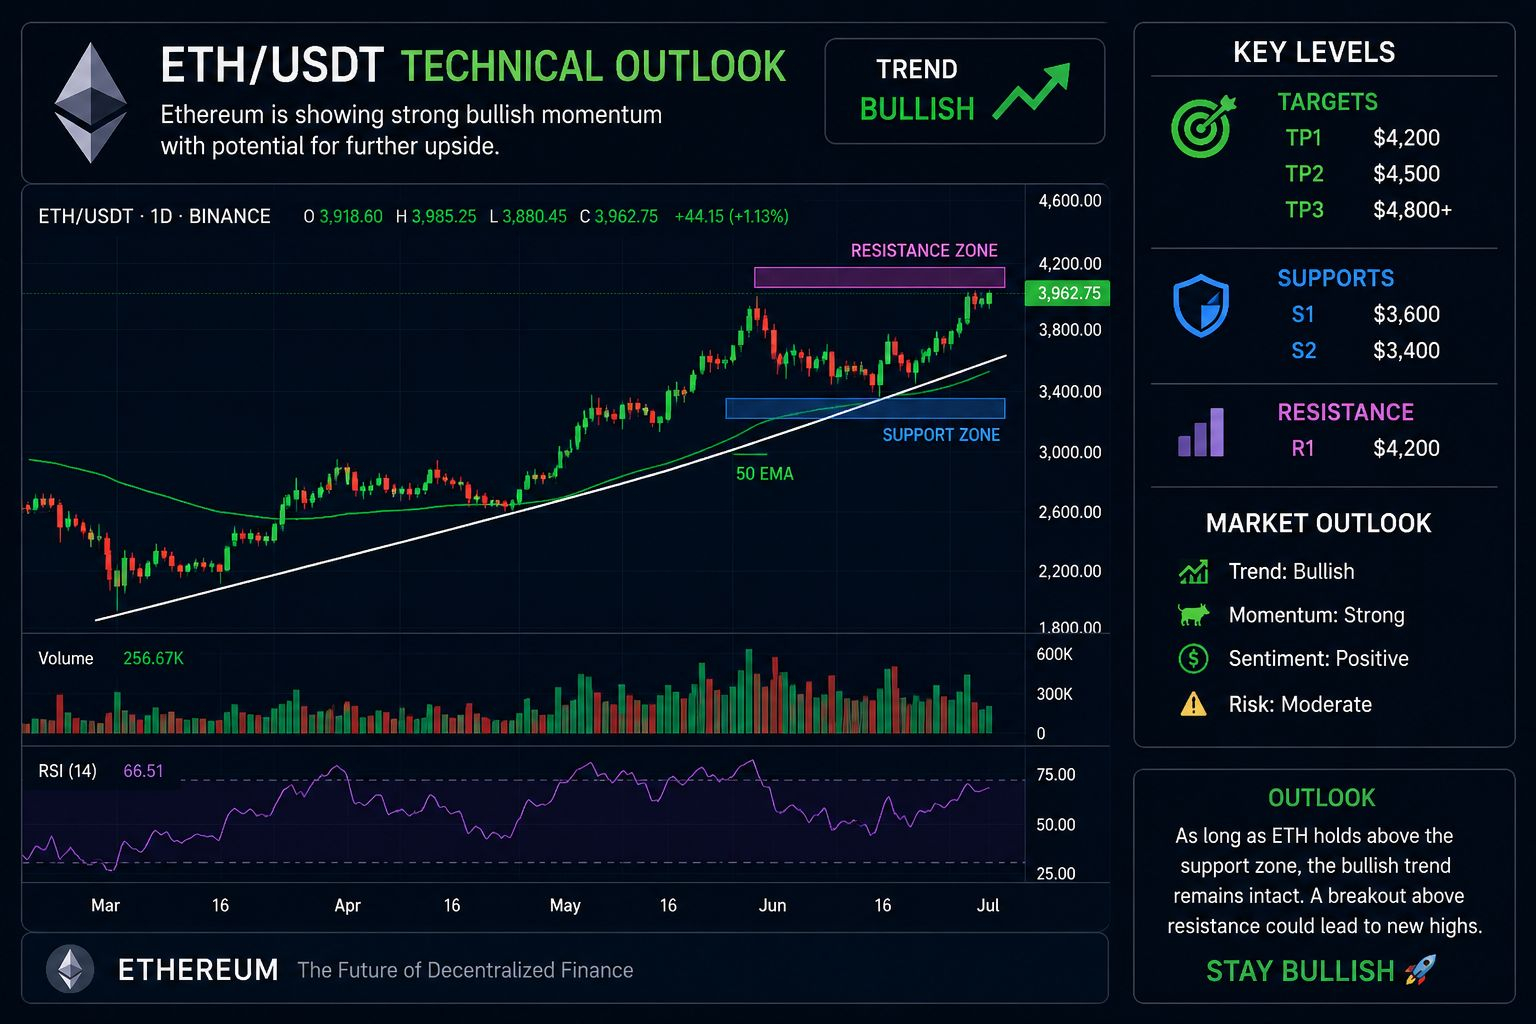Viewport: 1536px width, 1024px height.
Task: Click the "$4,800+" TP3 target value
Action: pos(1412,210)
